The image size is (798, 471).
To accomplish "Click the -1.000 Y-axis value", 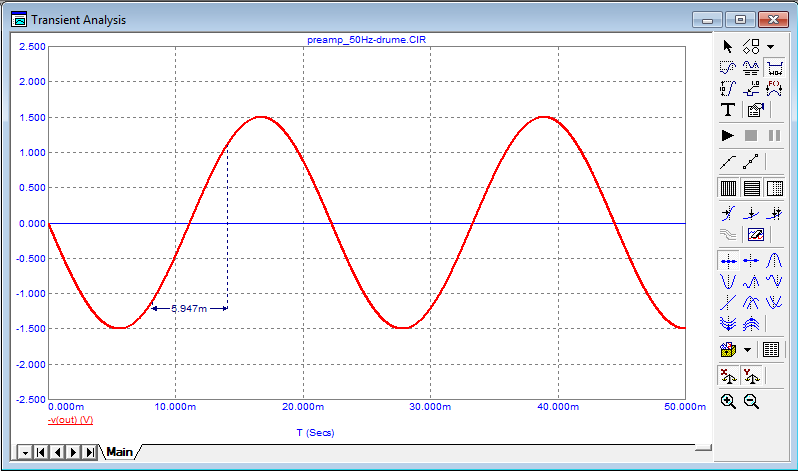I will 31,294.
